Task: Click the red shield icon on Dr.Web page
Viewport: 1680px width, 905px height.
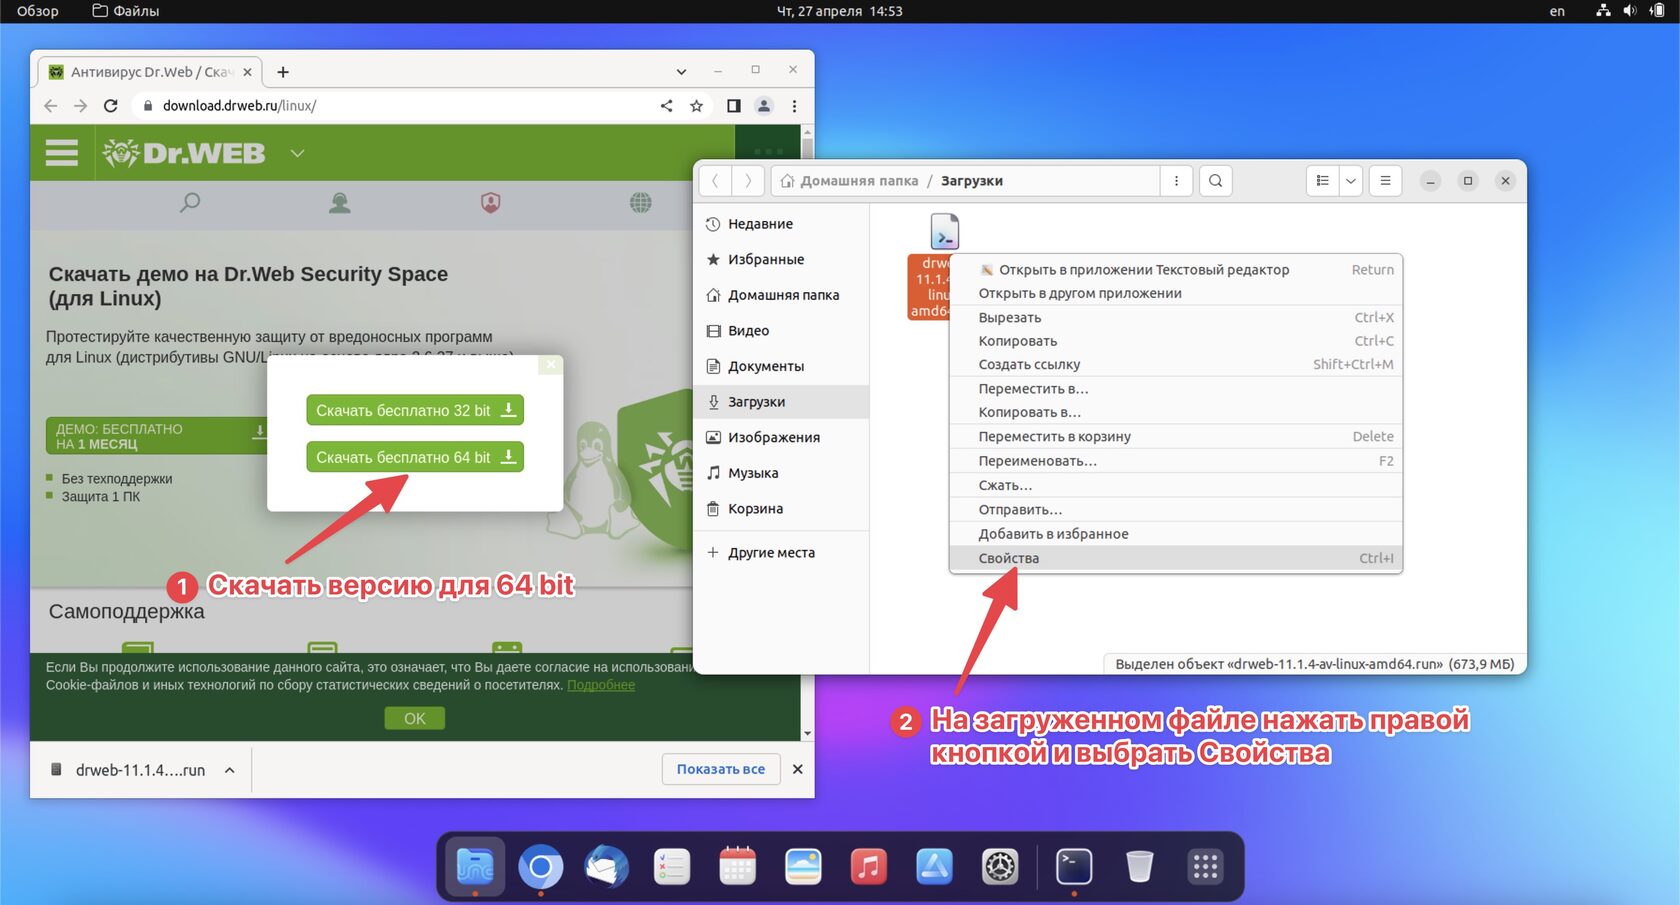Action: 490,203
